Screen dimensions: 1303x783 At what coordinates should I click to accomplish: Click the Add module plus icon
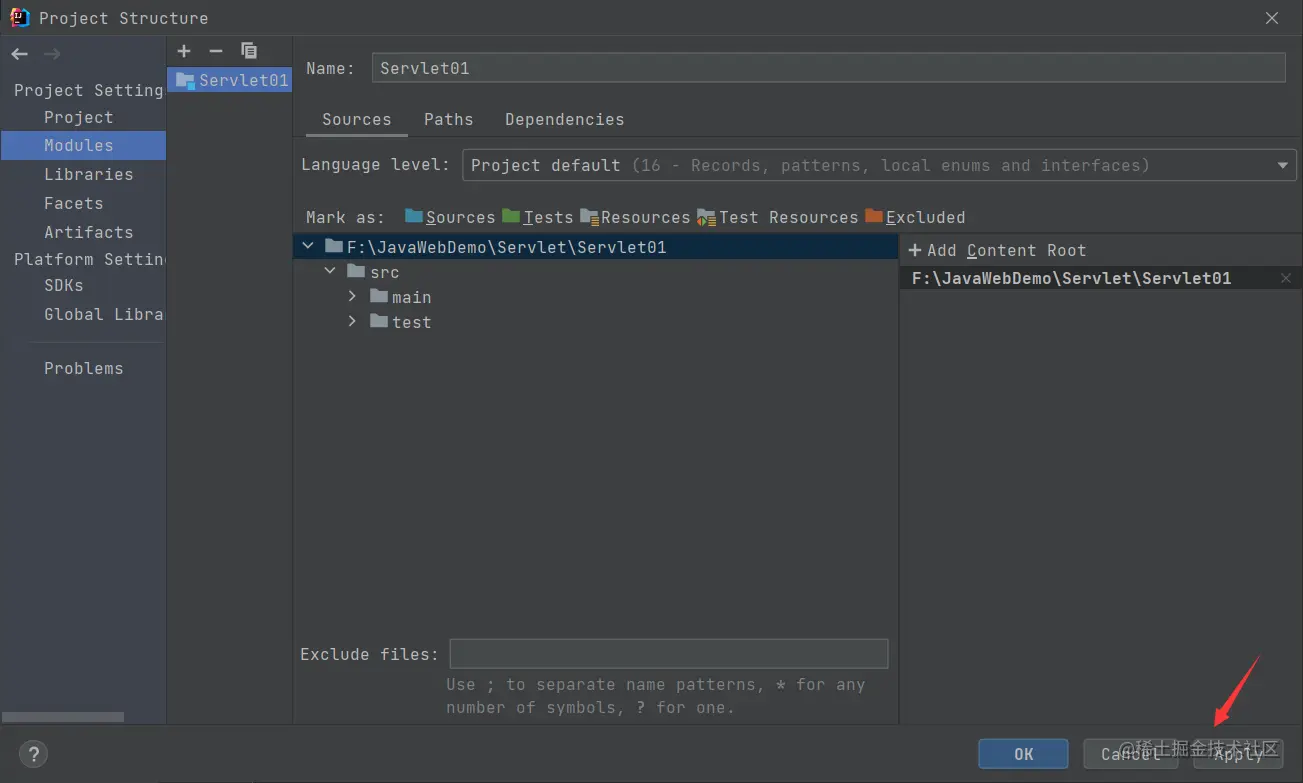point(184,51)
